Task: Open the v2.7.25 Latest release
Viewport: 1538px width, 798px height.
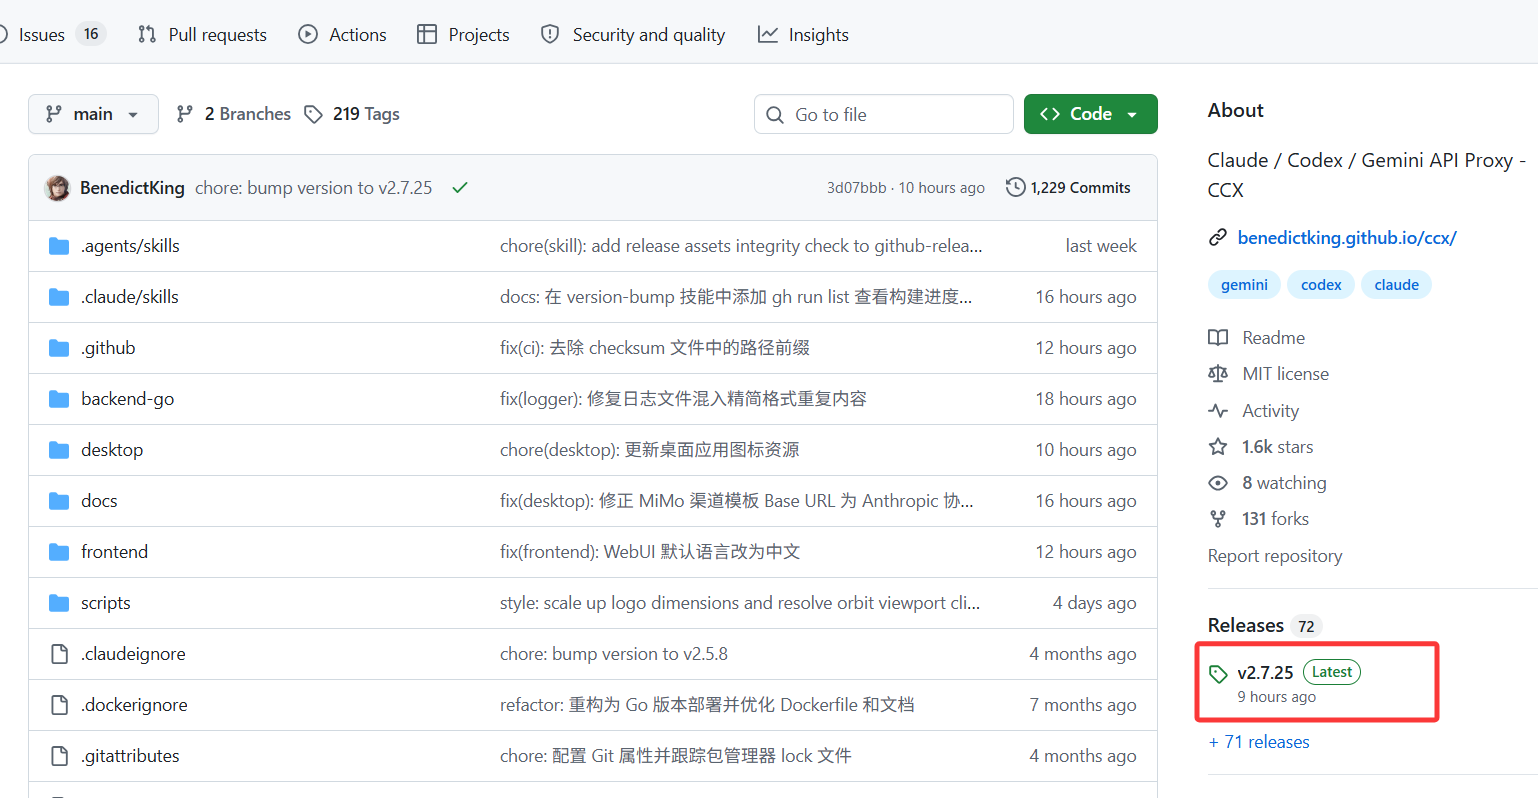Action: [x=1285, y=682]
